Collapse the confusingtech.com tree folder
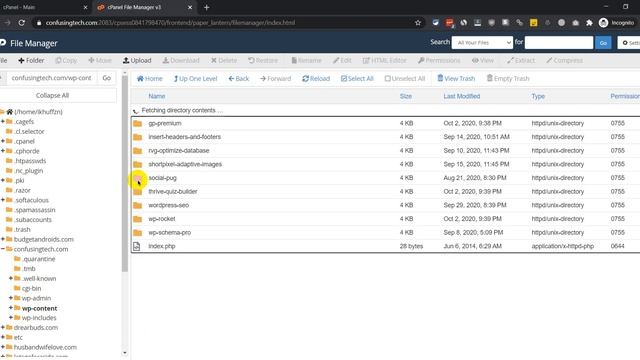The height and width of the screenshot is (360, 640). point(3,249)
